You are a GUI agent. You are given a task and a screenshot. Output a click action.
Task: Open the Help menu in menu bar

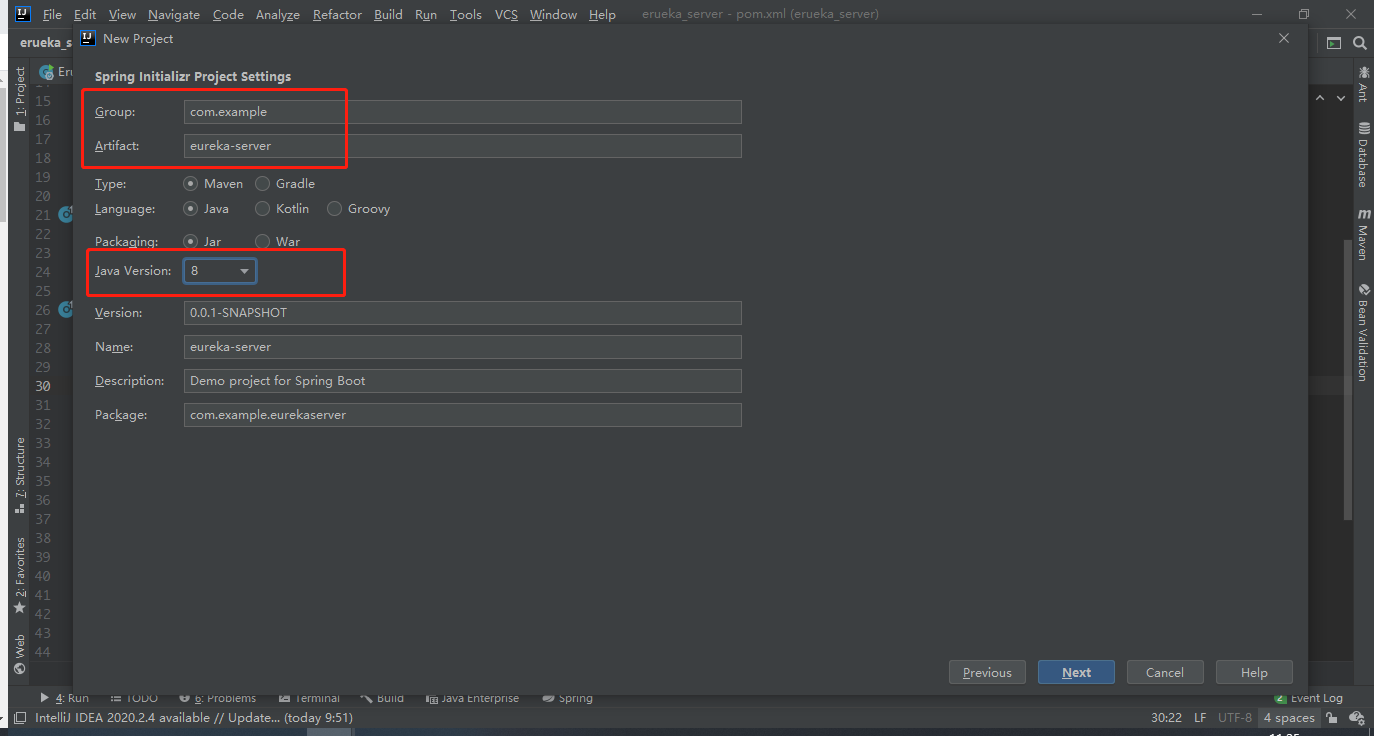coord(602,15)
